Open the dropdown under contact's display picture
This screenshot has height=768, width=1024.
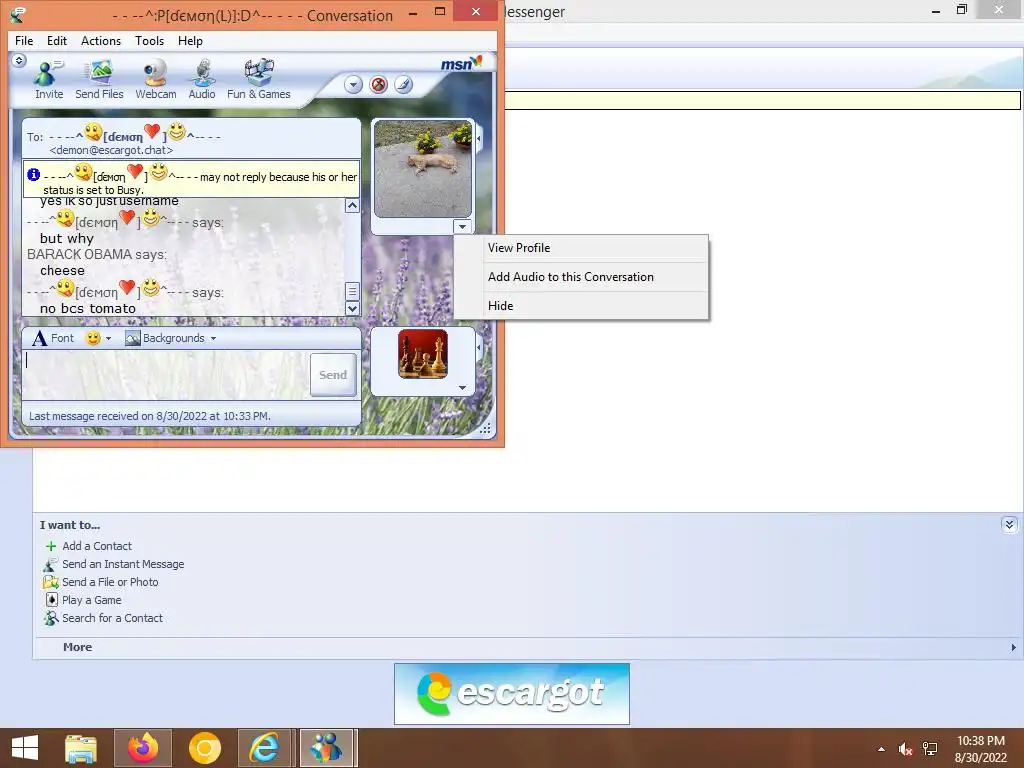pos(462,227)
